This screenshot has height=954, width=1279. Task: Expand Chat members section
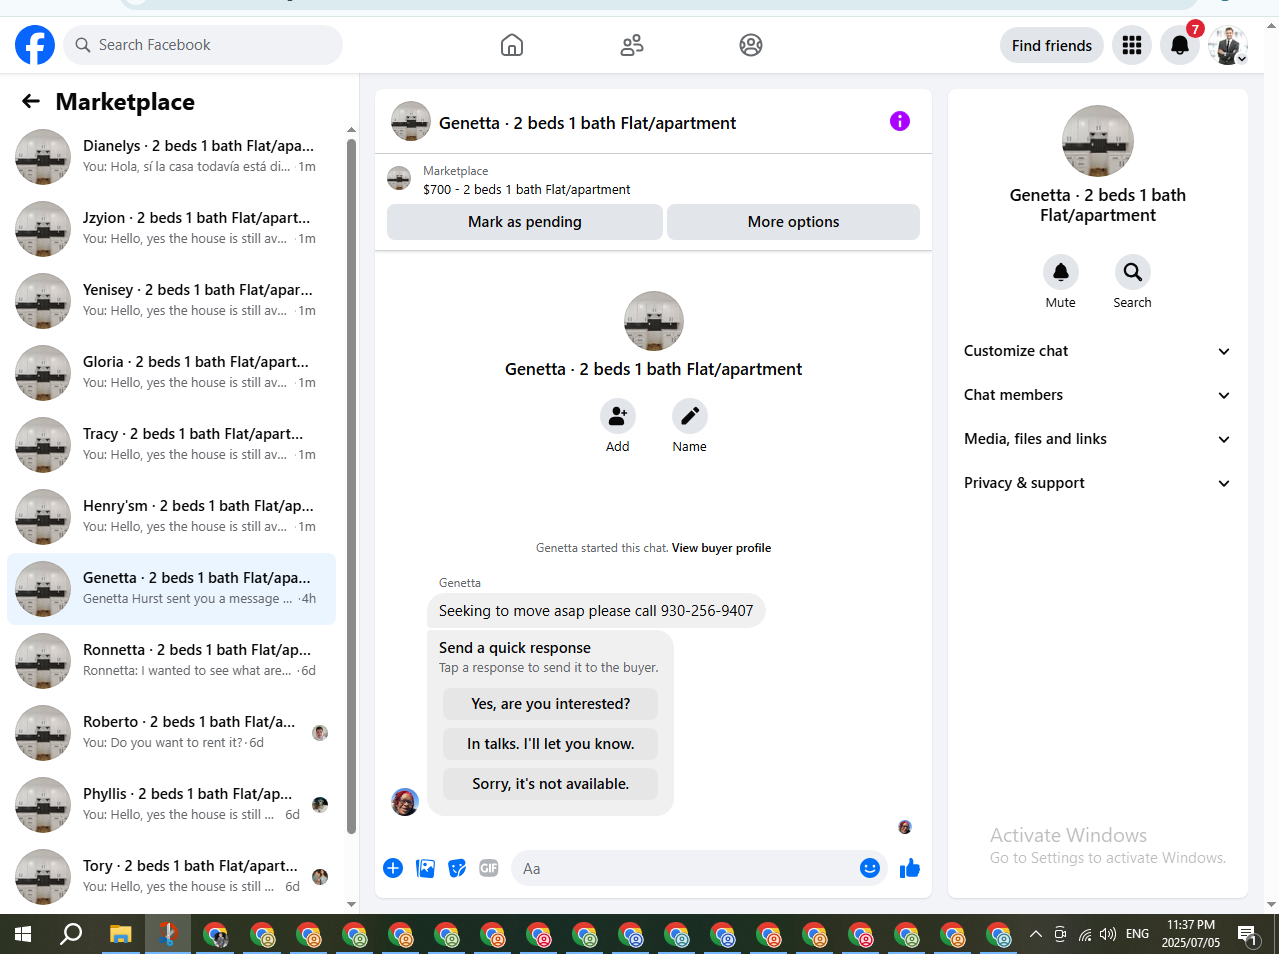(x=1097, y=395)
